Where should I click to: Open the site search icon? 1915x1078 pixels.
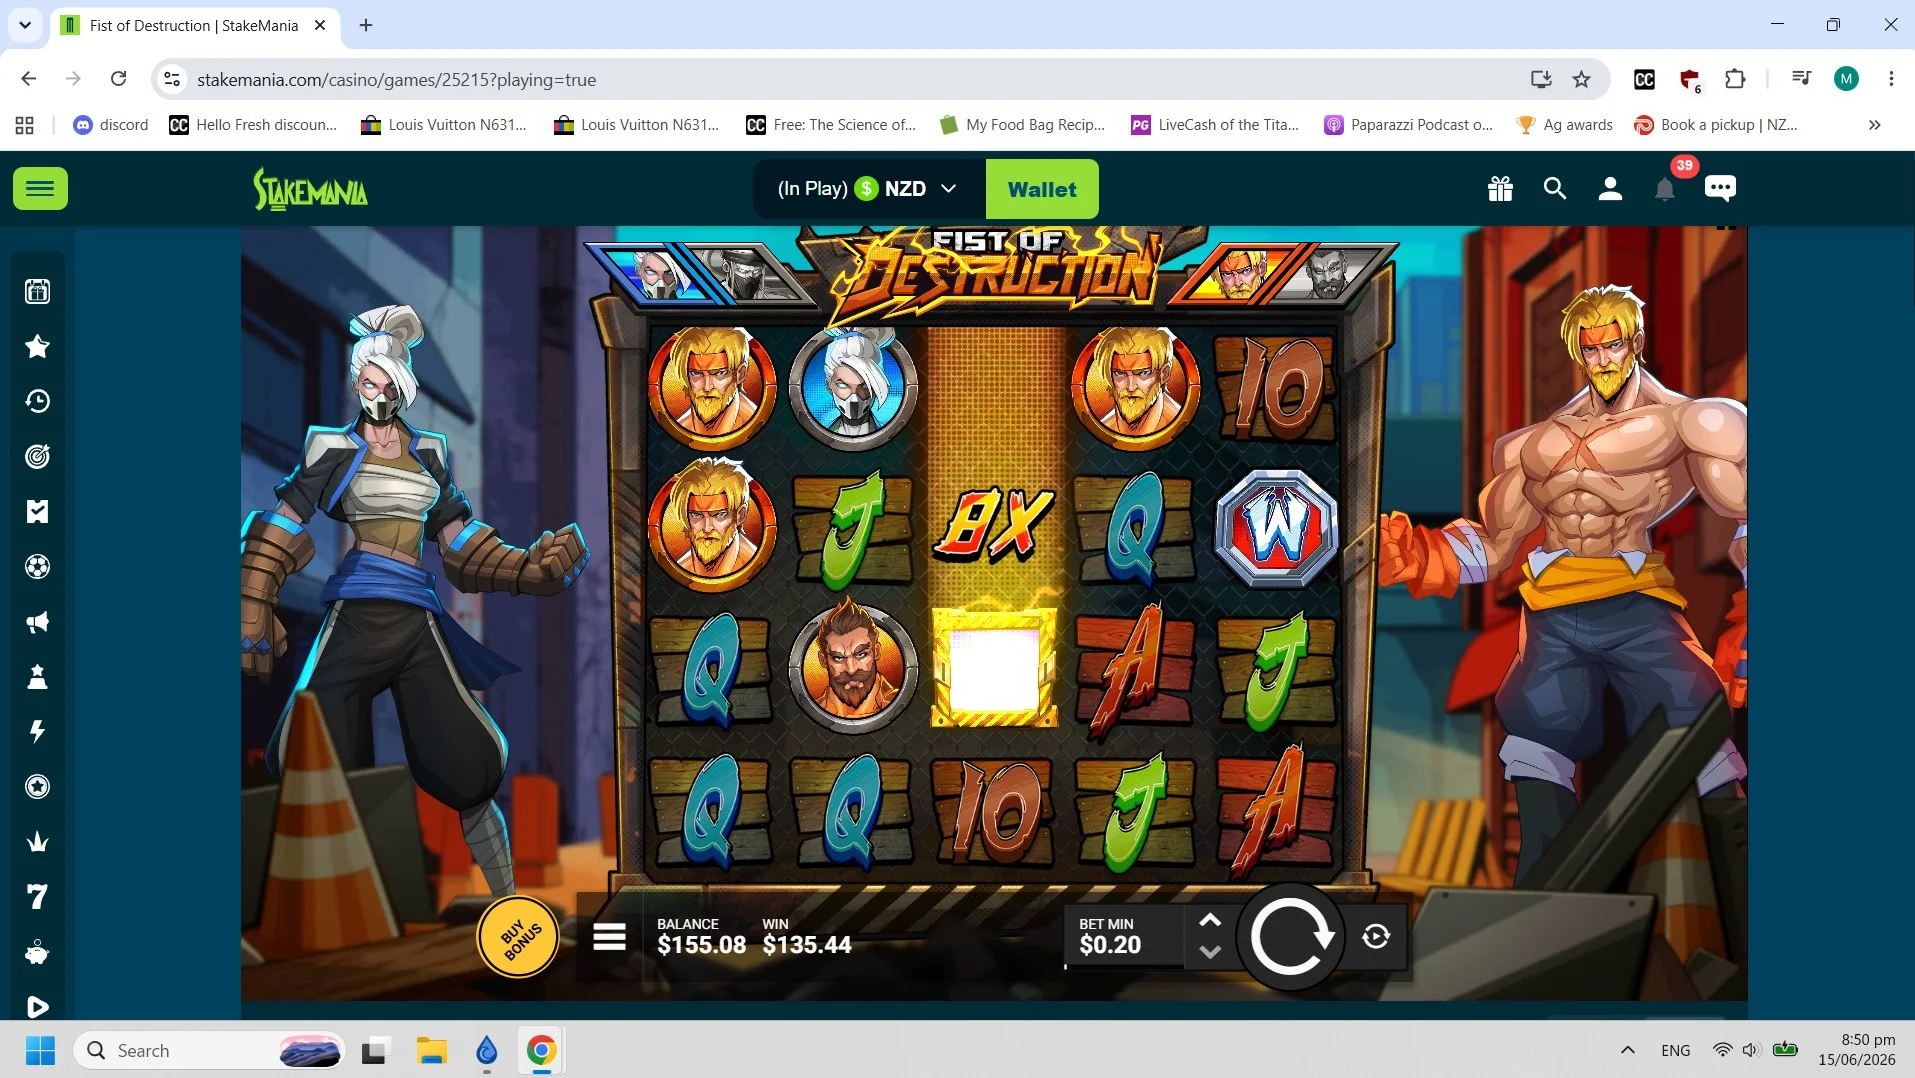pyautogui.click(x=1554, y=188)
